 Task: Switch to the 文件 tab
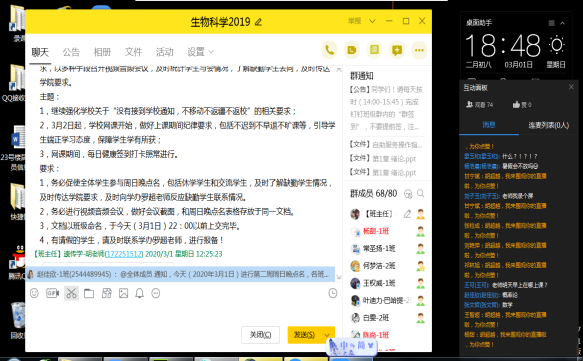(x=133, y=52)
